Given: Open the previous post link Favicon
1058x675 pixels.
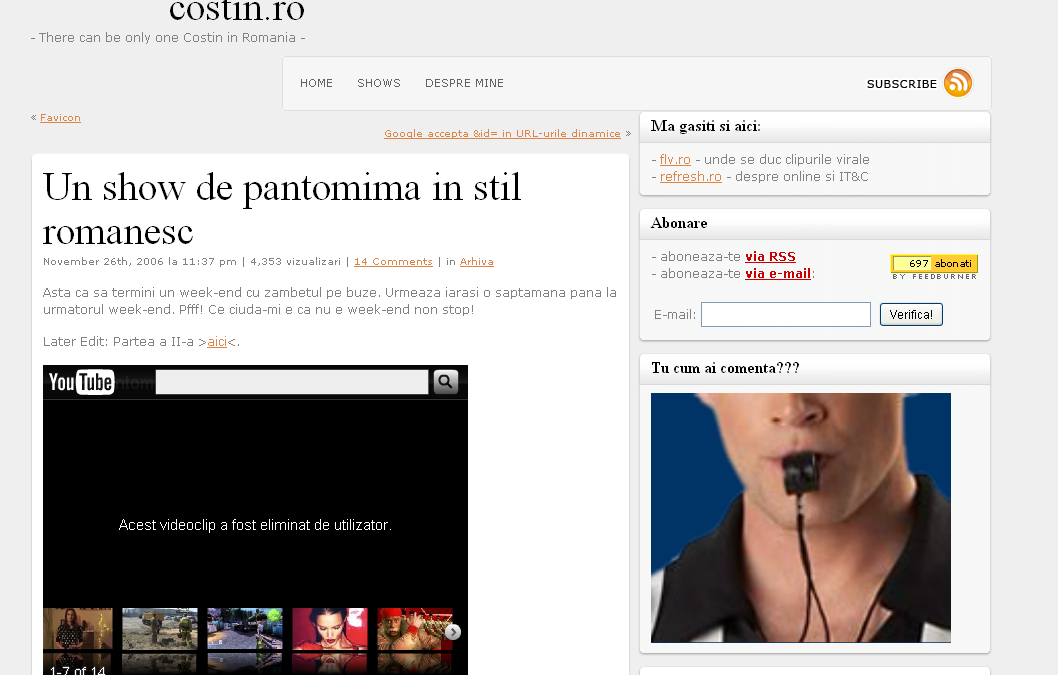Looking at the screenshot, I should coord(60,118).
